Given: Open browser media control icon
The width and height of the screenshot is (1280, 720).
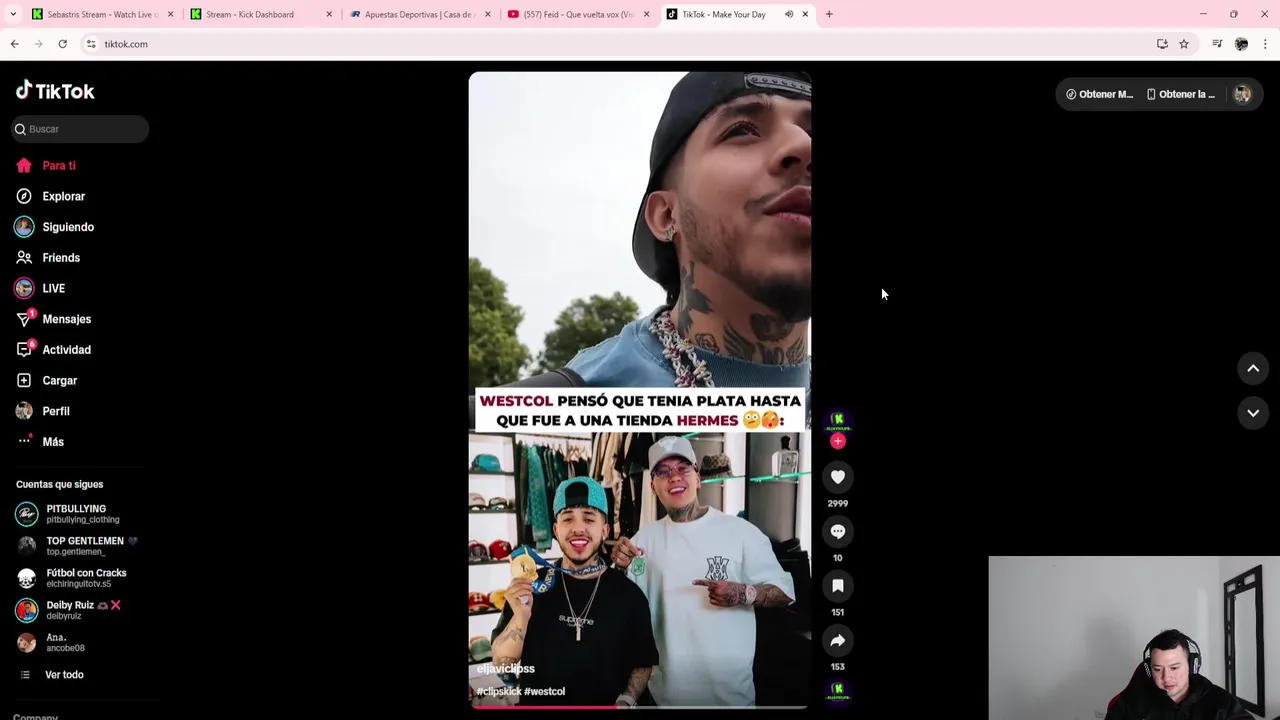Looking at the screenshot, I should point(1217,44).
